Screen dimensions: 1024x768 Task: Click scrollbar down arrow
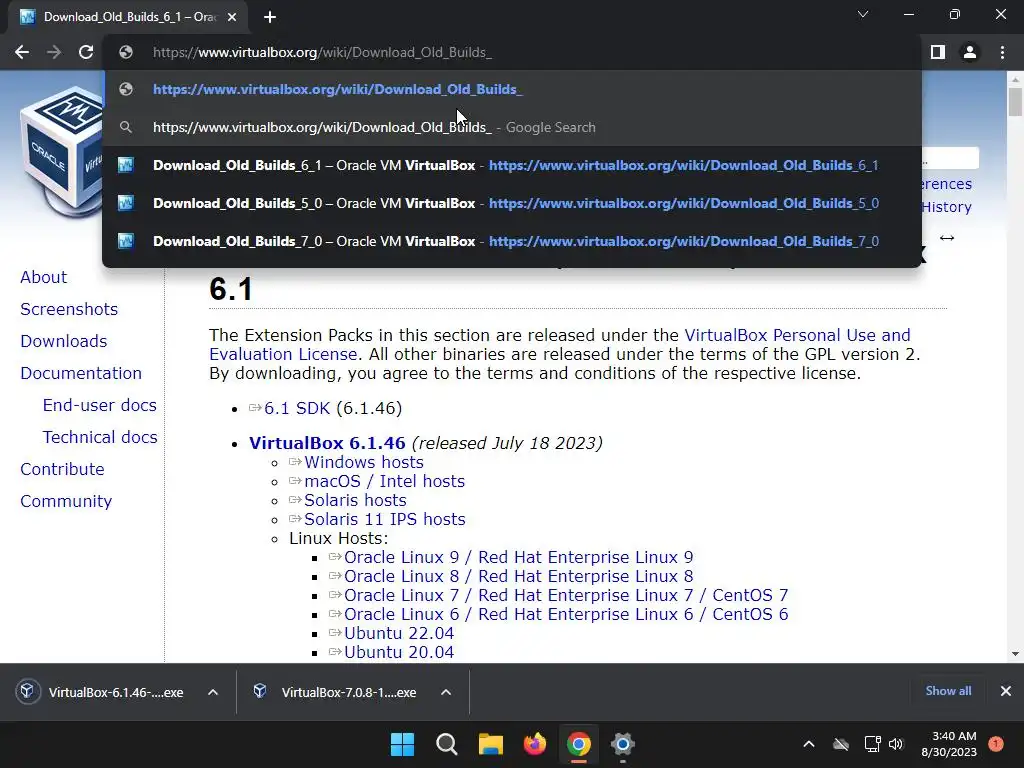(1015, 654)
